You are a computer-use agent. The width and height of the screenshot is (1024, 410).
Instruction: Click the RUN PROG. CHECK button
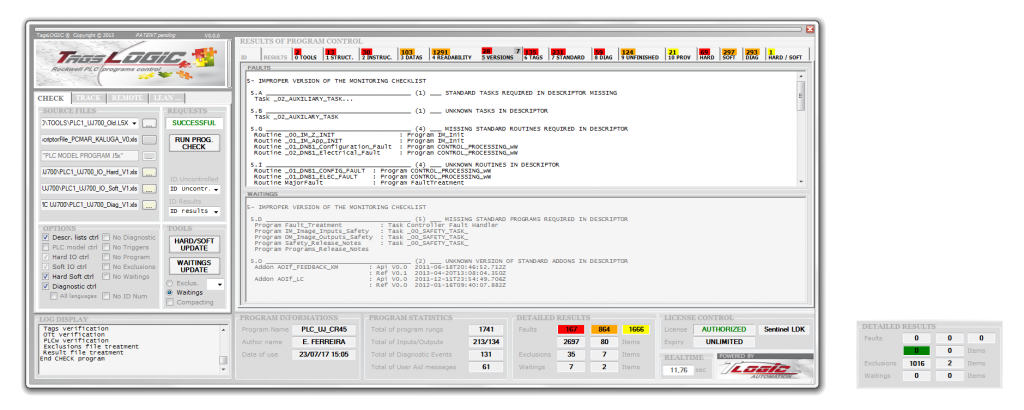(x=195, y=143)
